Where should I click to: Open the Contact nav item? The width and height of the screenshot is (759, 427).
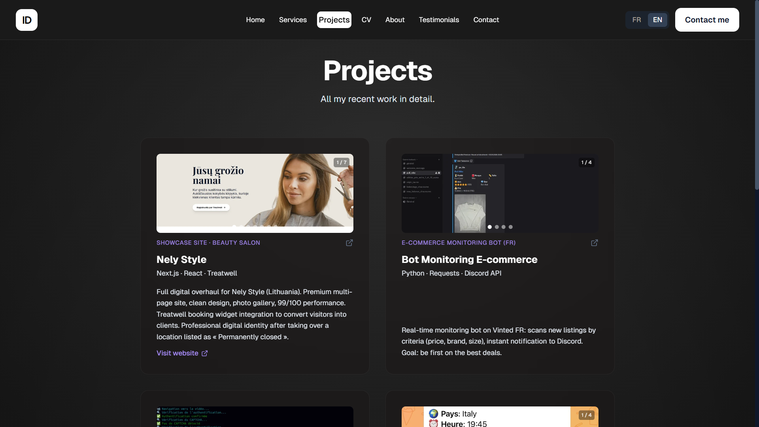[x=486, y=20]
